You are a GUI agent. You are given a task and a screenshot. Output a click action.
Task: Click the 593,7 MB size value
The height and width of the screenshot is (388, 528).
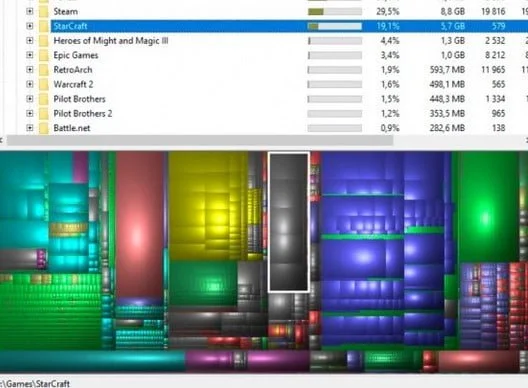447,70
